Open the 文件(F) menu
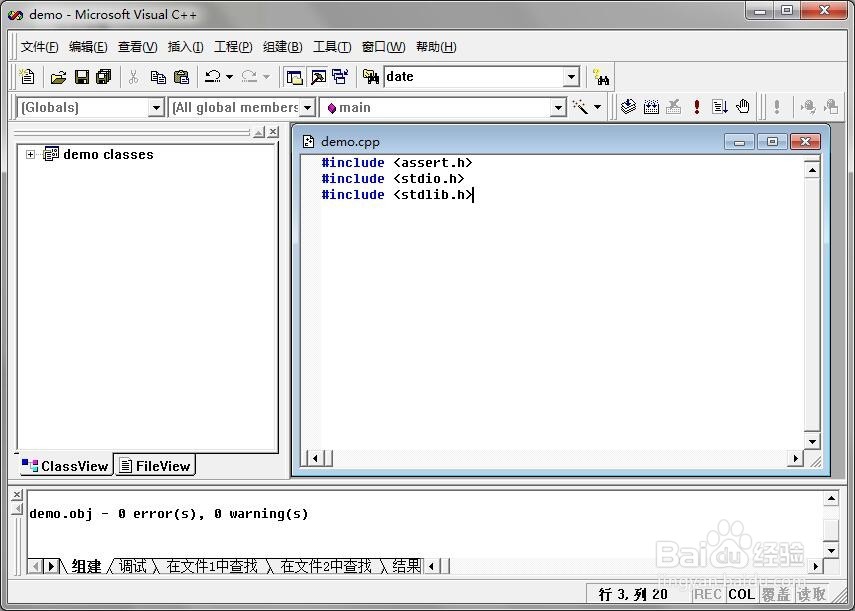 [39, 47]
